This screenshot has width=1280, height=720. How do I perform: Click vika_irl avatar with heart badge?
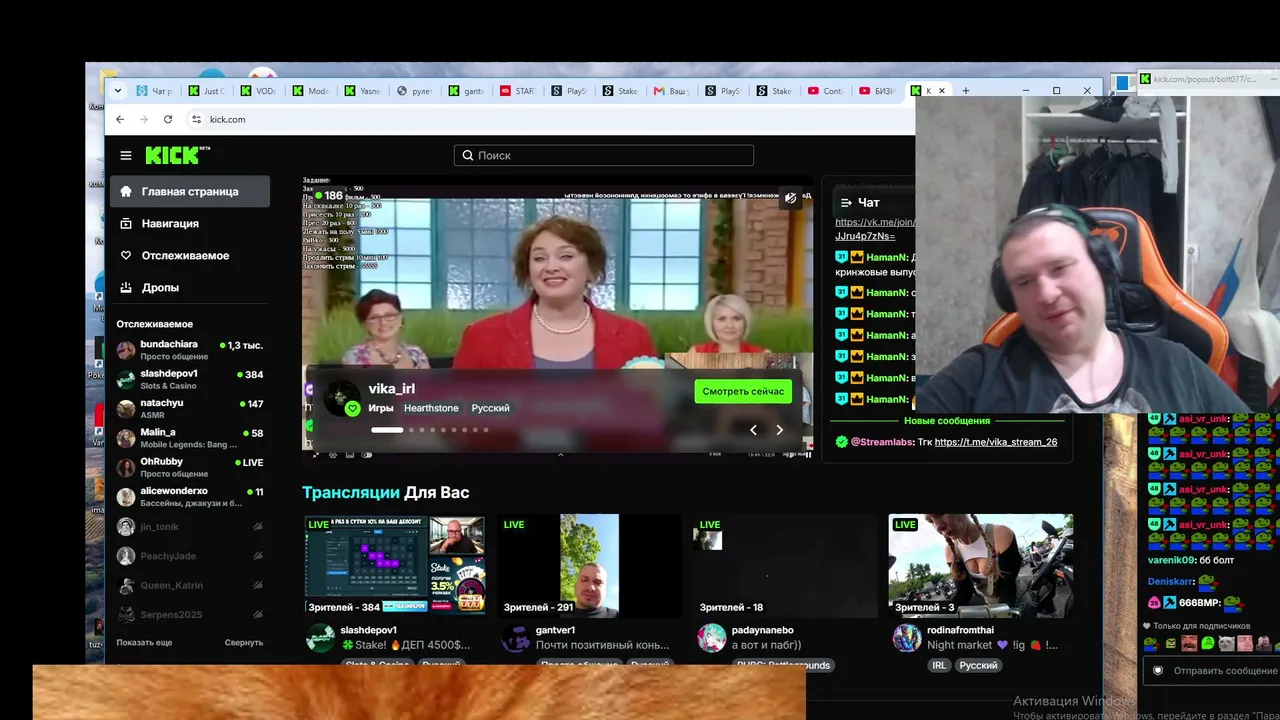tap(343, 397)
